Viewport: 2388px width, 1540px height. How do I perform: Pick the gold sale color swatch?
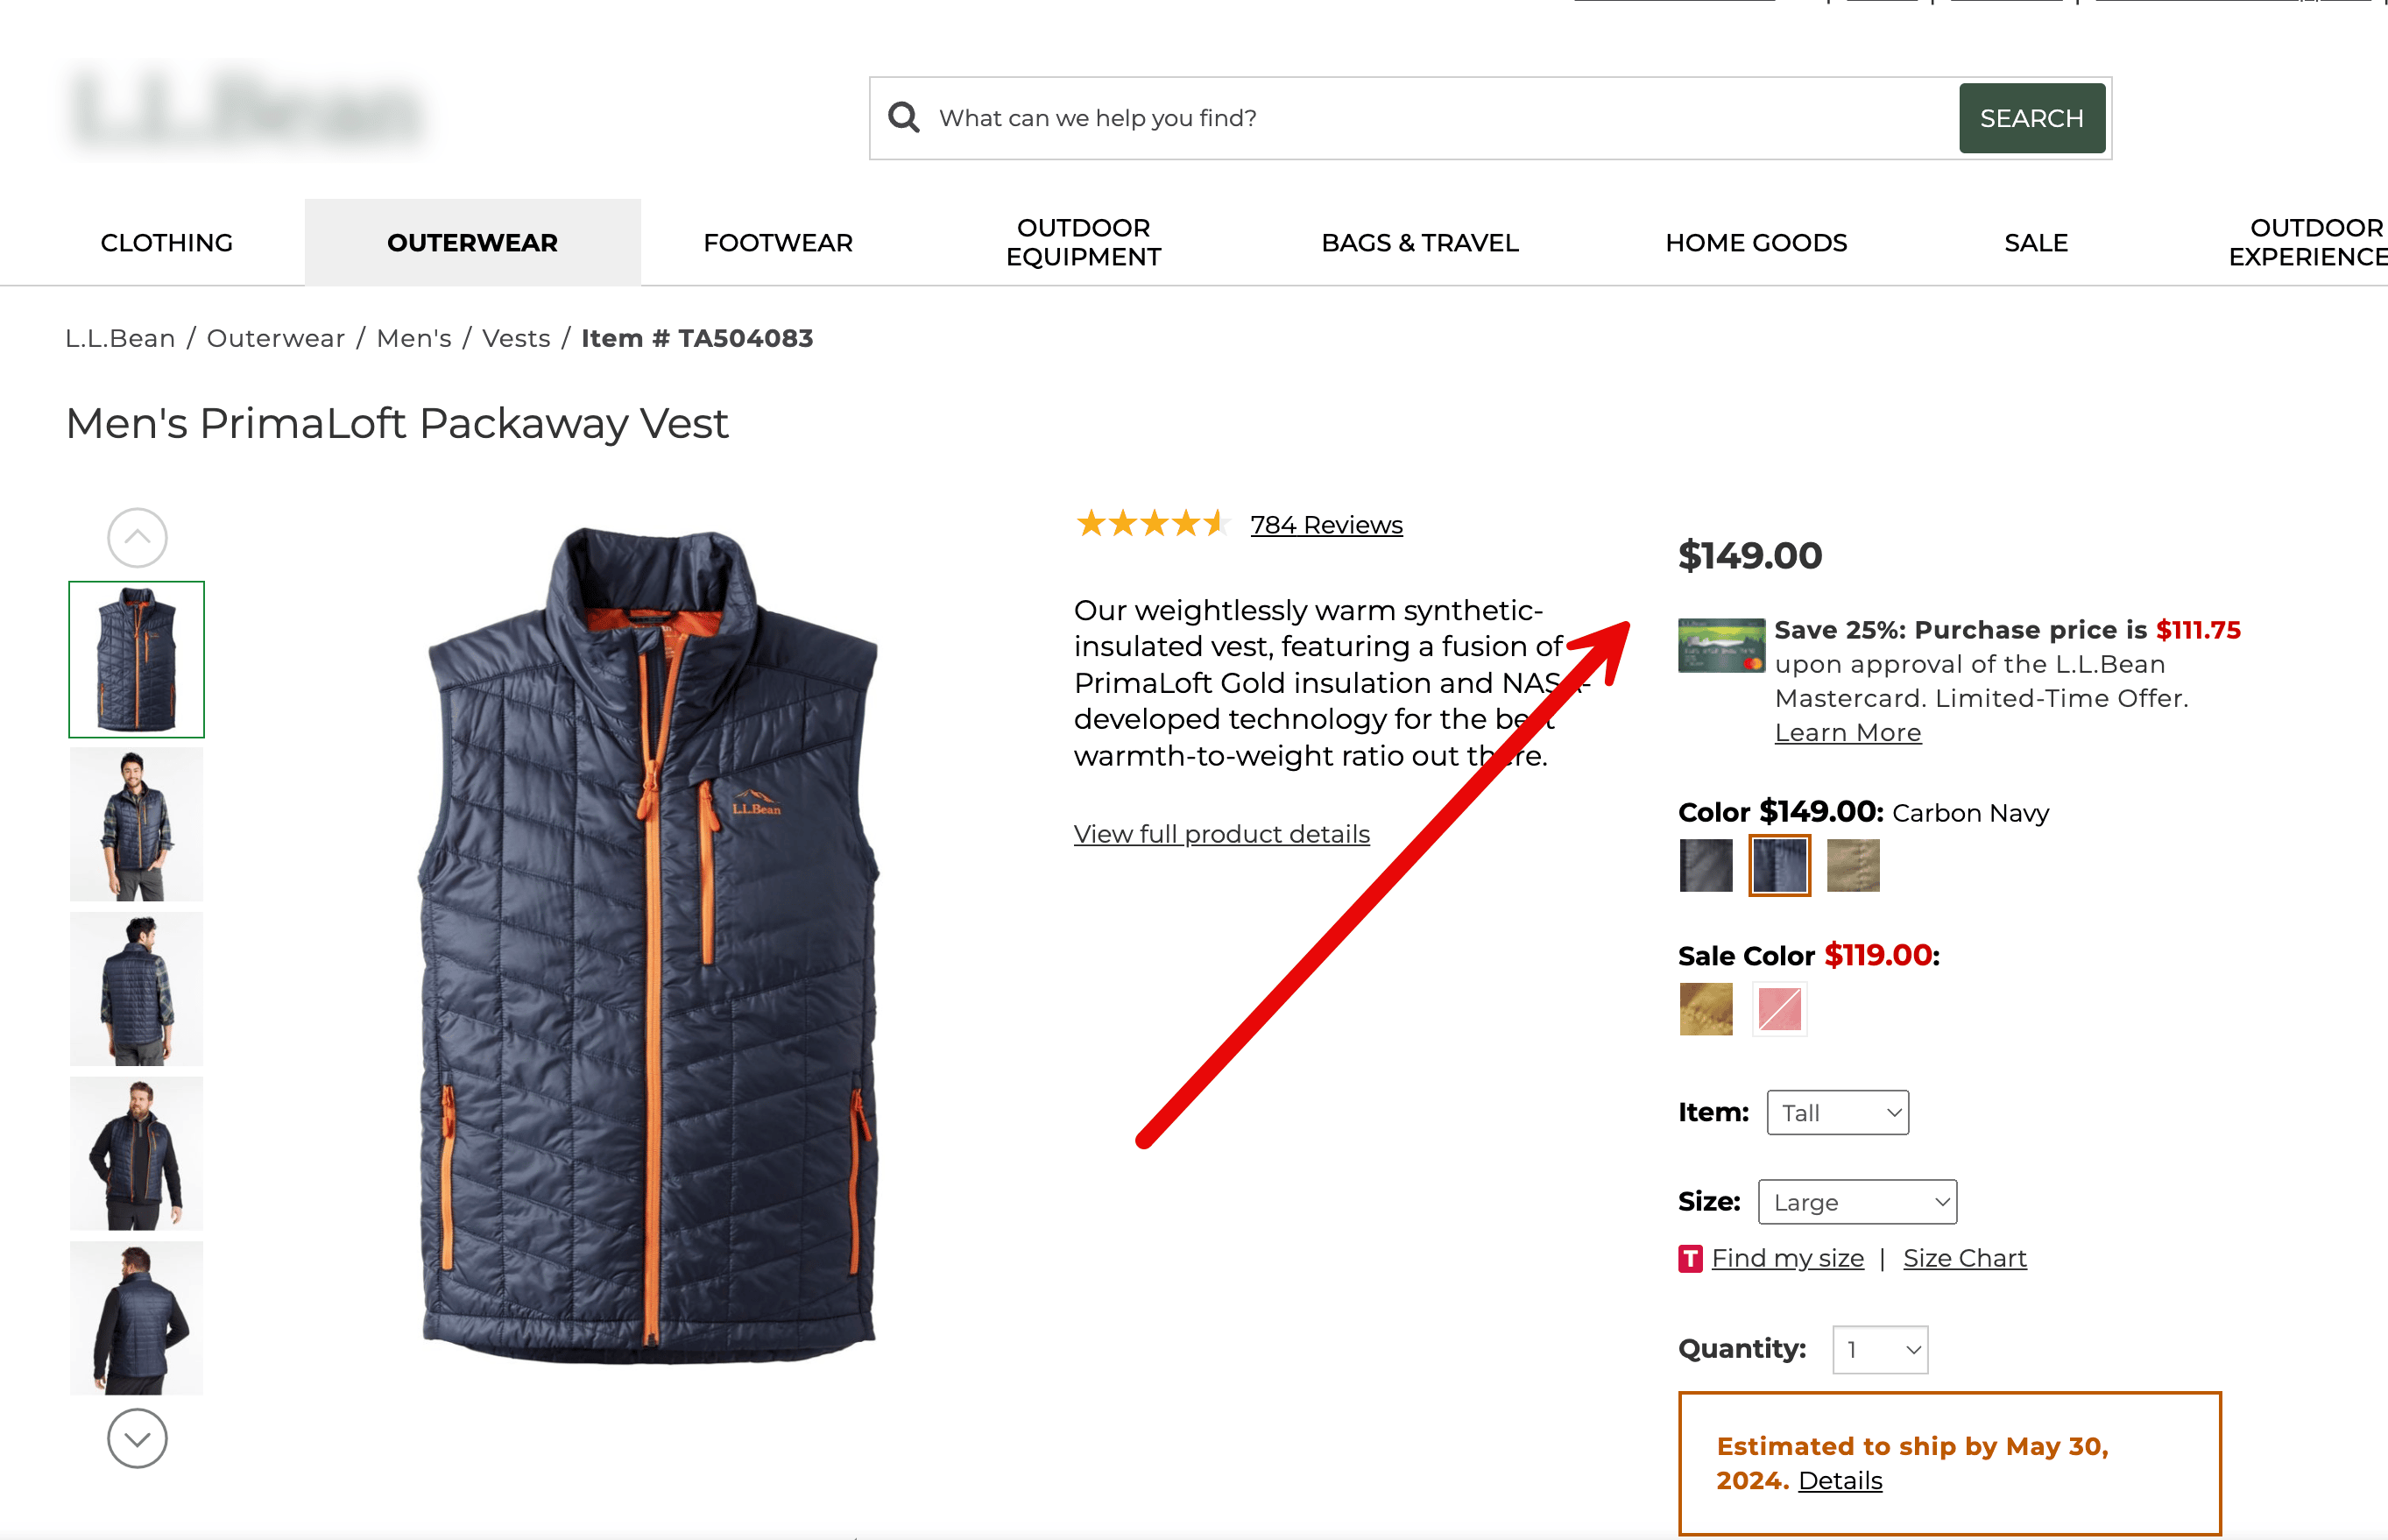point(1706,1008)
